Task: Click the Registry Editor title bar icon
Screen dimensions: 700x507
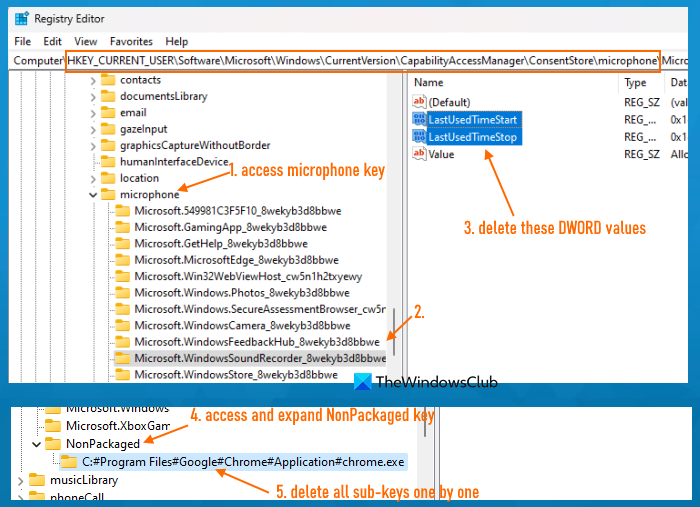Action: (22, 19)
